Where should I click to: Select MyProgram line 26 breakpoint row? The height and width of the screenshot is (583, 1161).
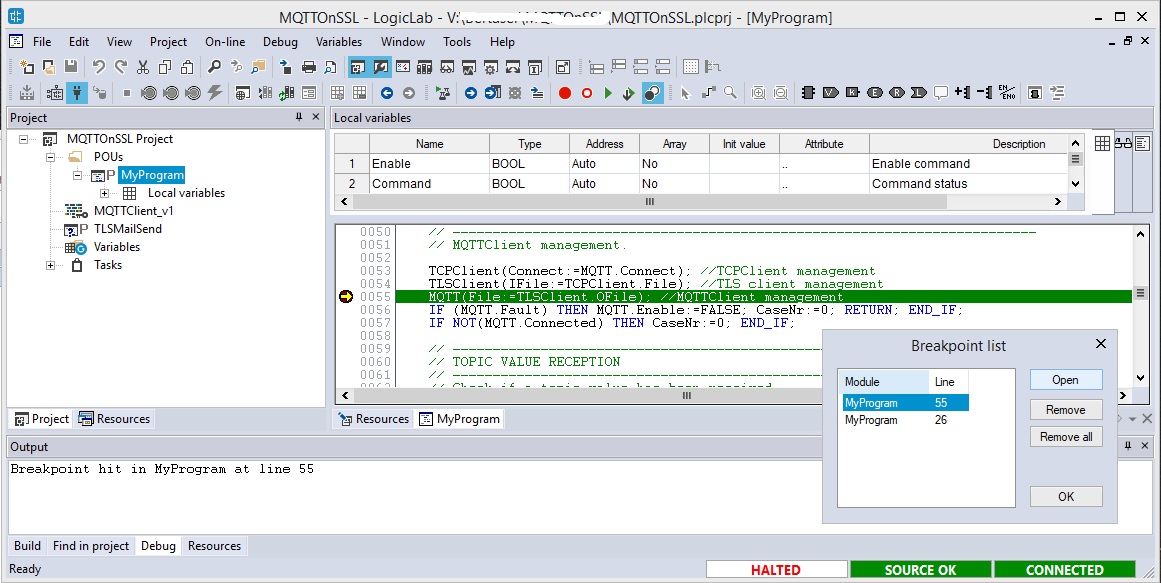(906, 420)
